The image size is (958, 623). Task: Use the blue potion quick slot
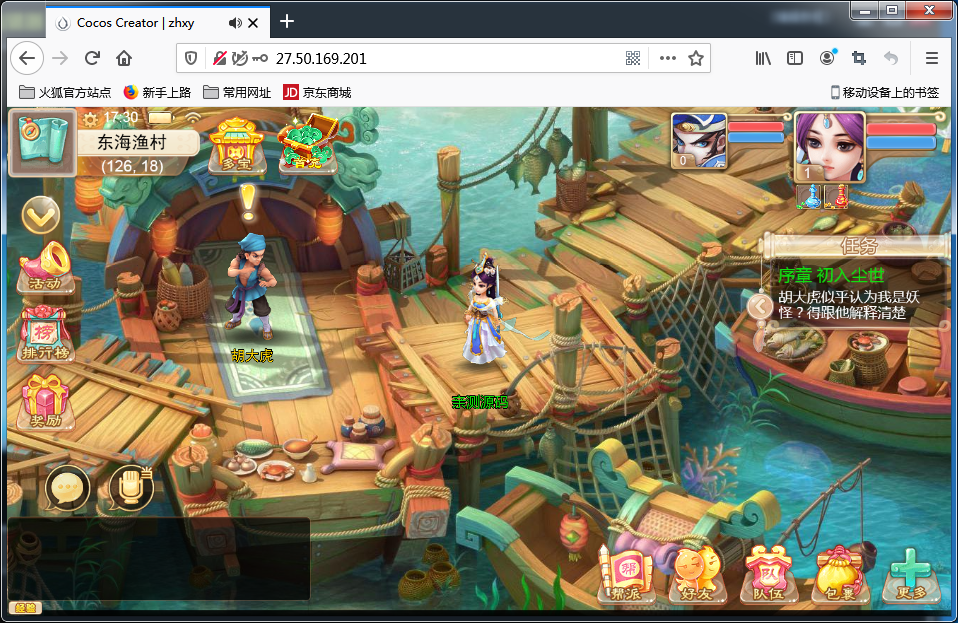point(809,196)
